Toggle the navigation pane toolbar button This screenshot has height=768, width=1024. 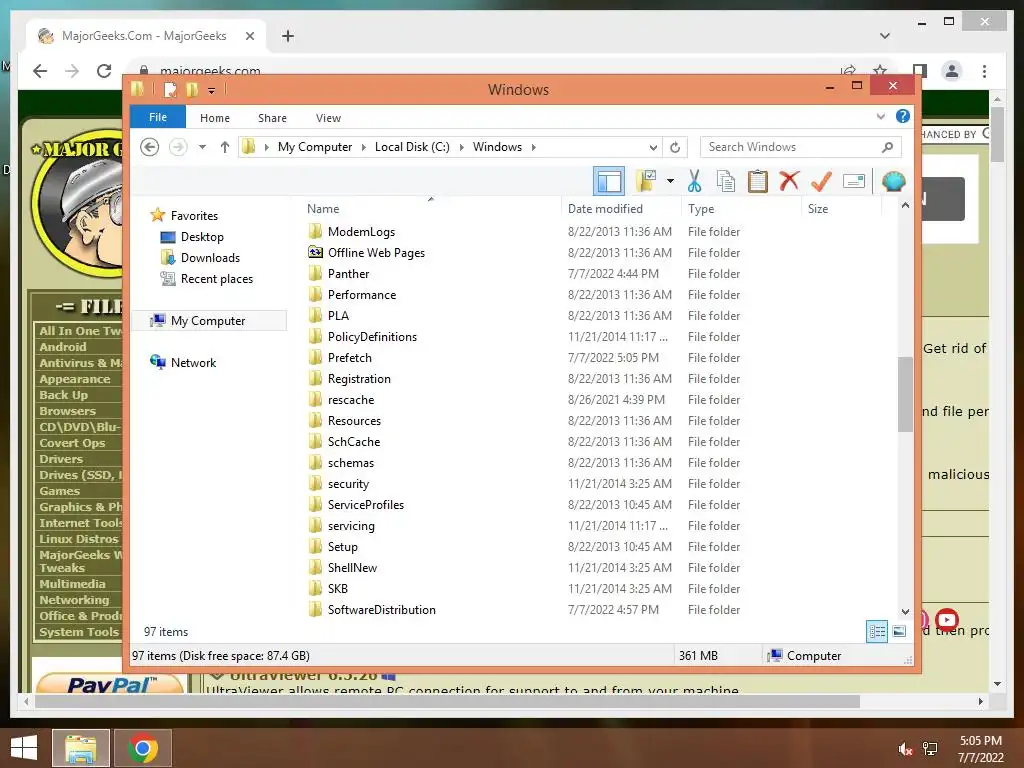point(609,181)
